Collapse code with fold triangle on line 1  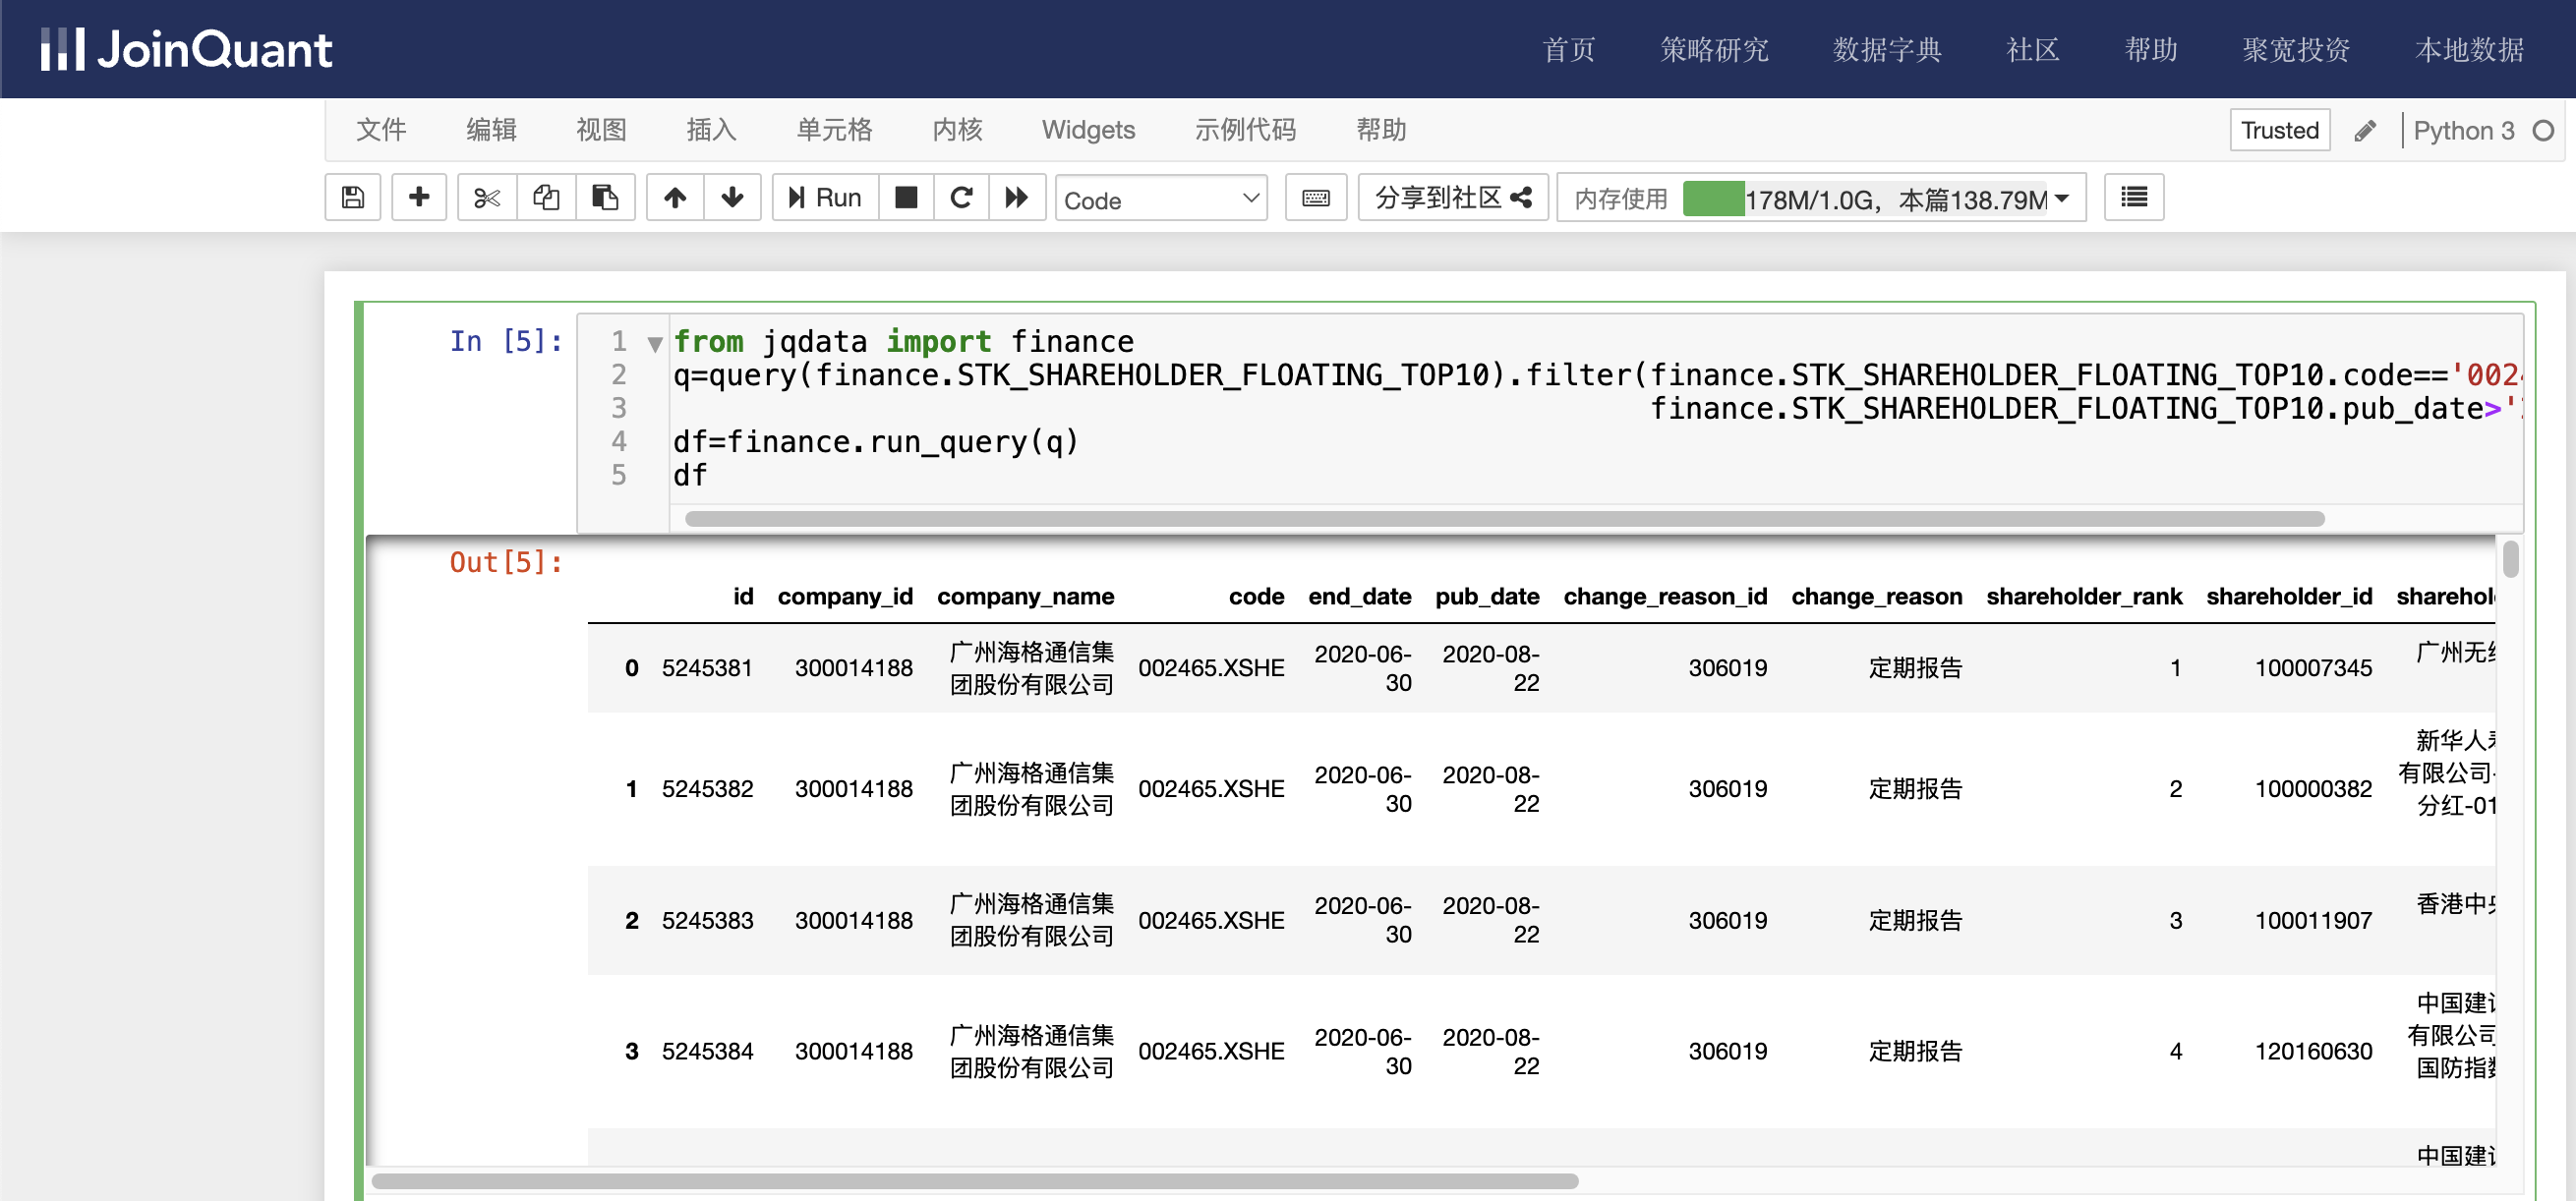point(655,344)
